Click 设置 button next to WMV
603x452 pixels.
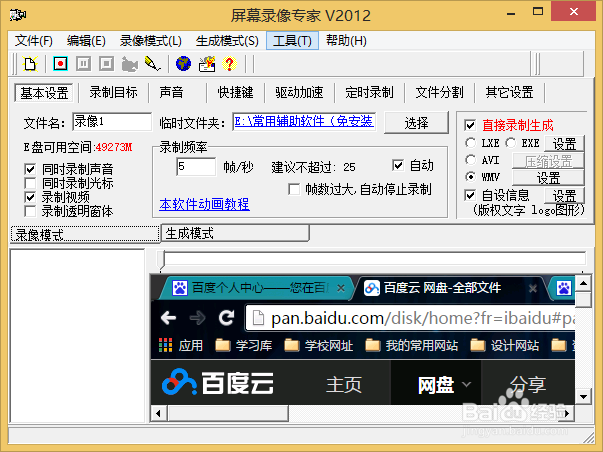point(548,178)
